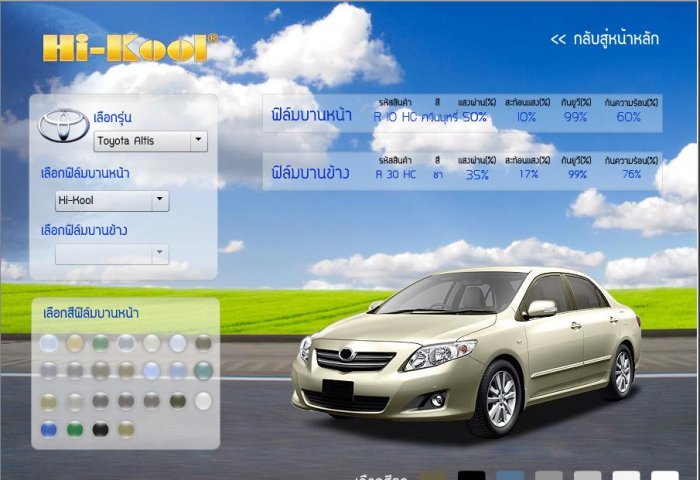Screen dimensions: 700x480
Task: Click product code R 10 HC
Action: point(395,117)
